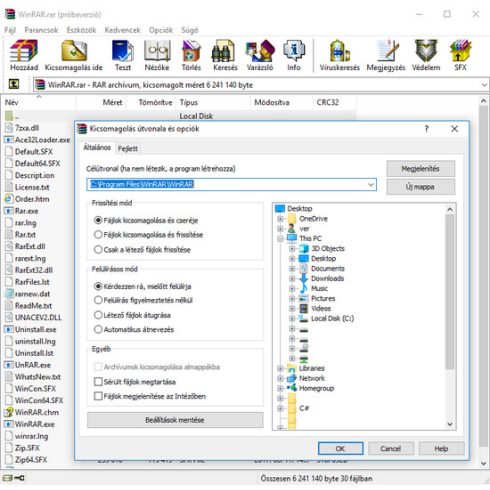
Task: Select Fájlok kicsomagolása és frissítése radio
Action: tap(98, 235)
